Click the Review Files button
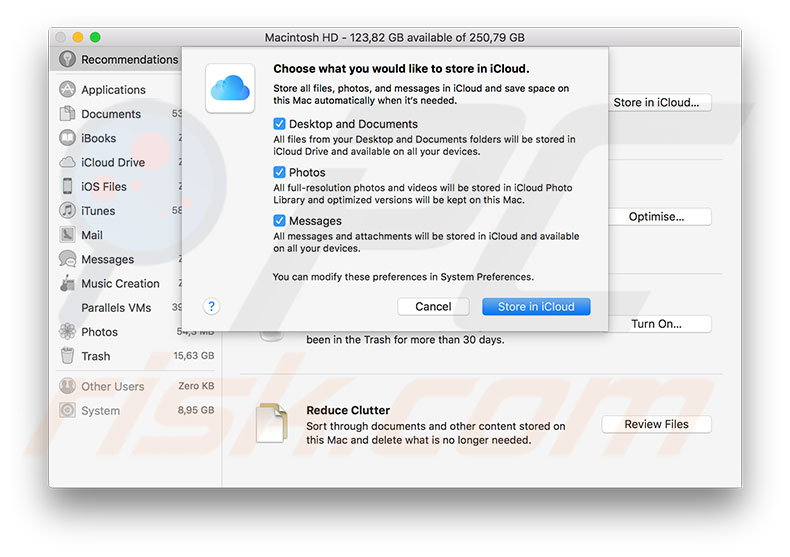 pyautogui.click(x=656, y=424)
